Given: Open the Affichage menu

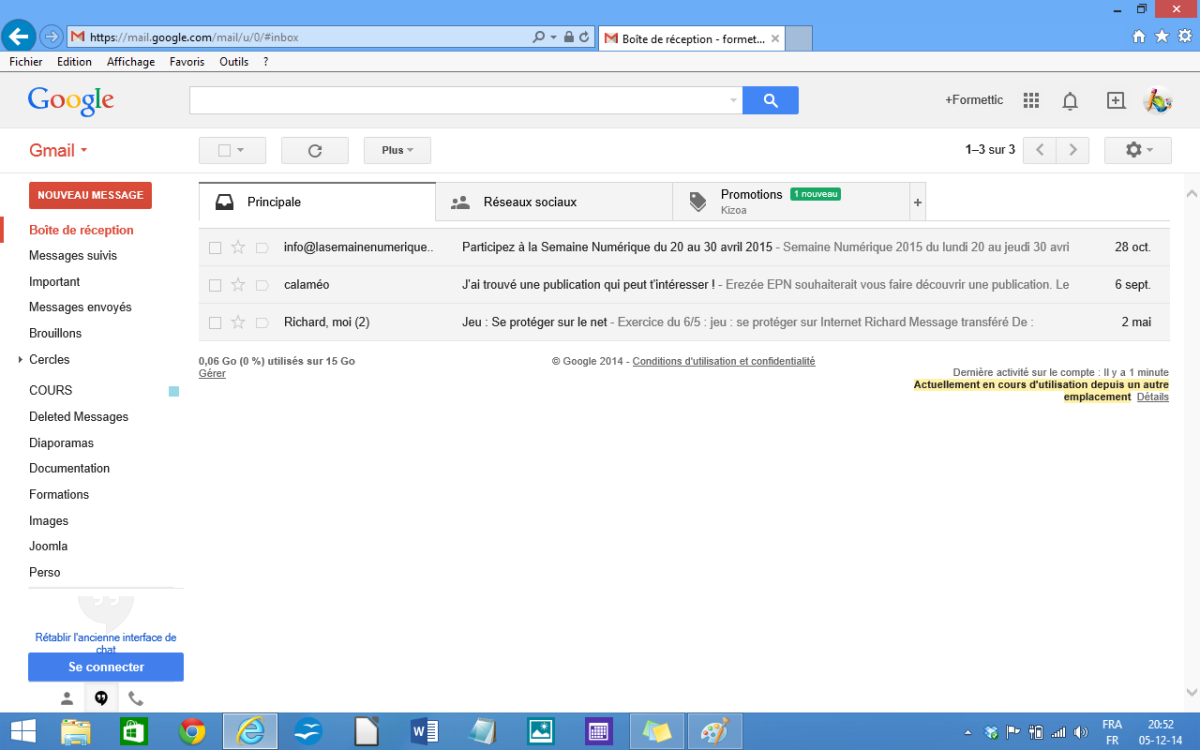Looking at the screenshot, I should [131, 61].
